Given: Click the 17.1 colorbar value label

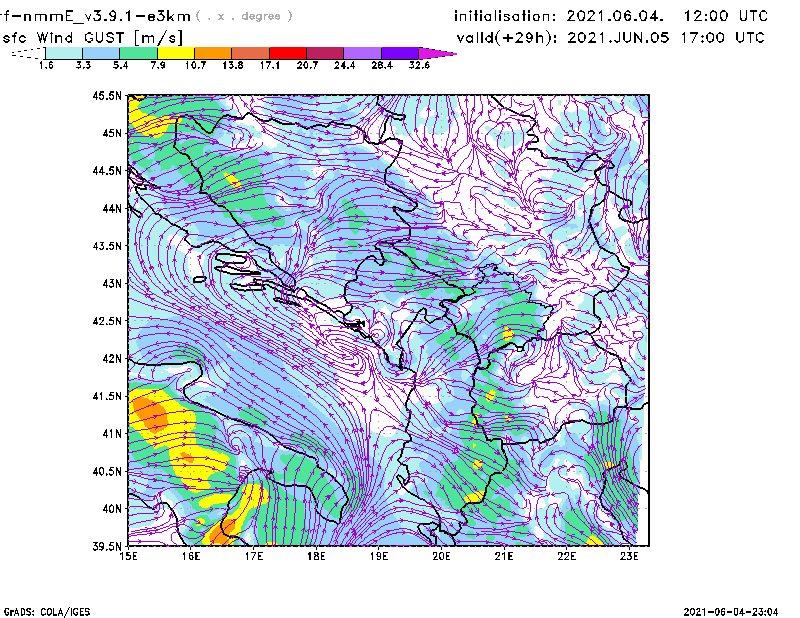Looking at the screenshot, I should (270, 65).
